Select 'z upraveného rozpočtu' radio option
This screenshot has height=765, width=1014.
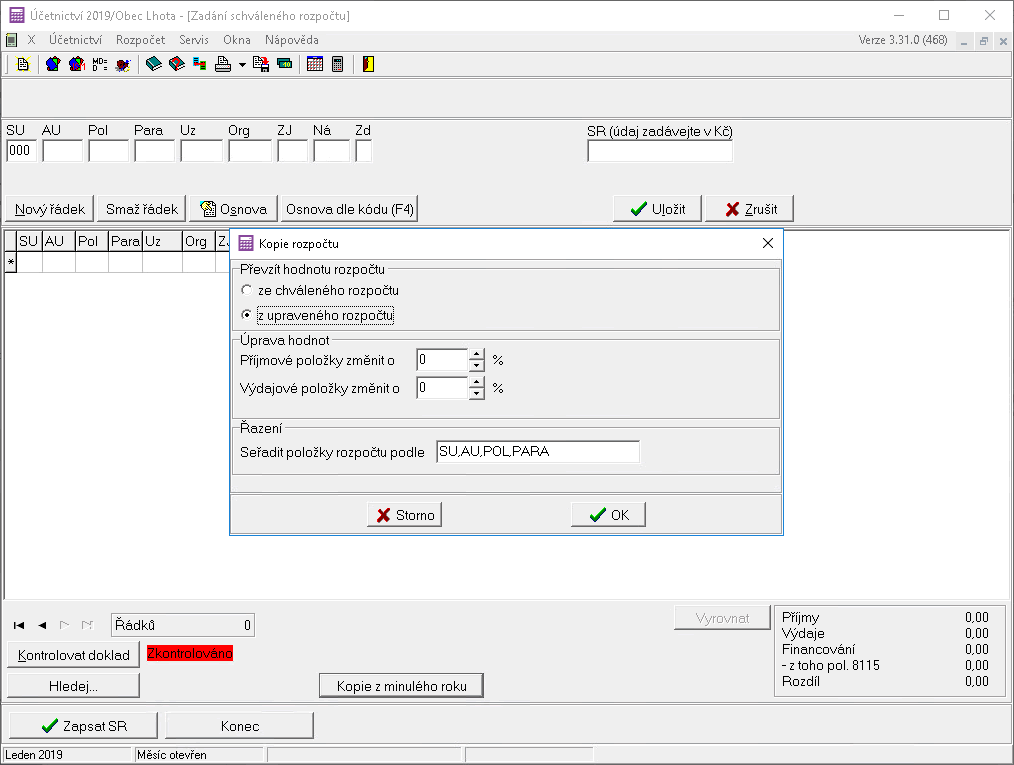[246, 315]
